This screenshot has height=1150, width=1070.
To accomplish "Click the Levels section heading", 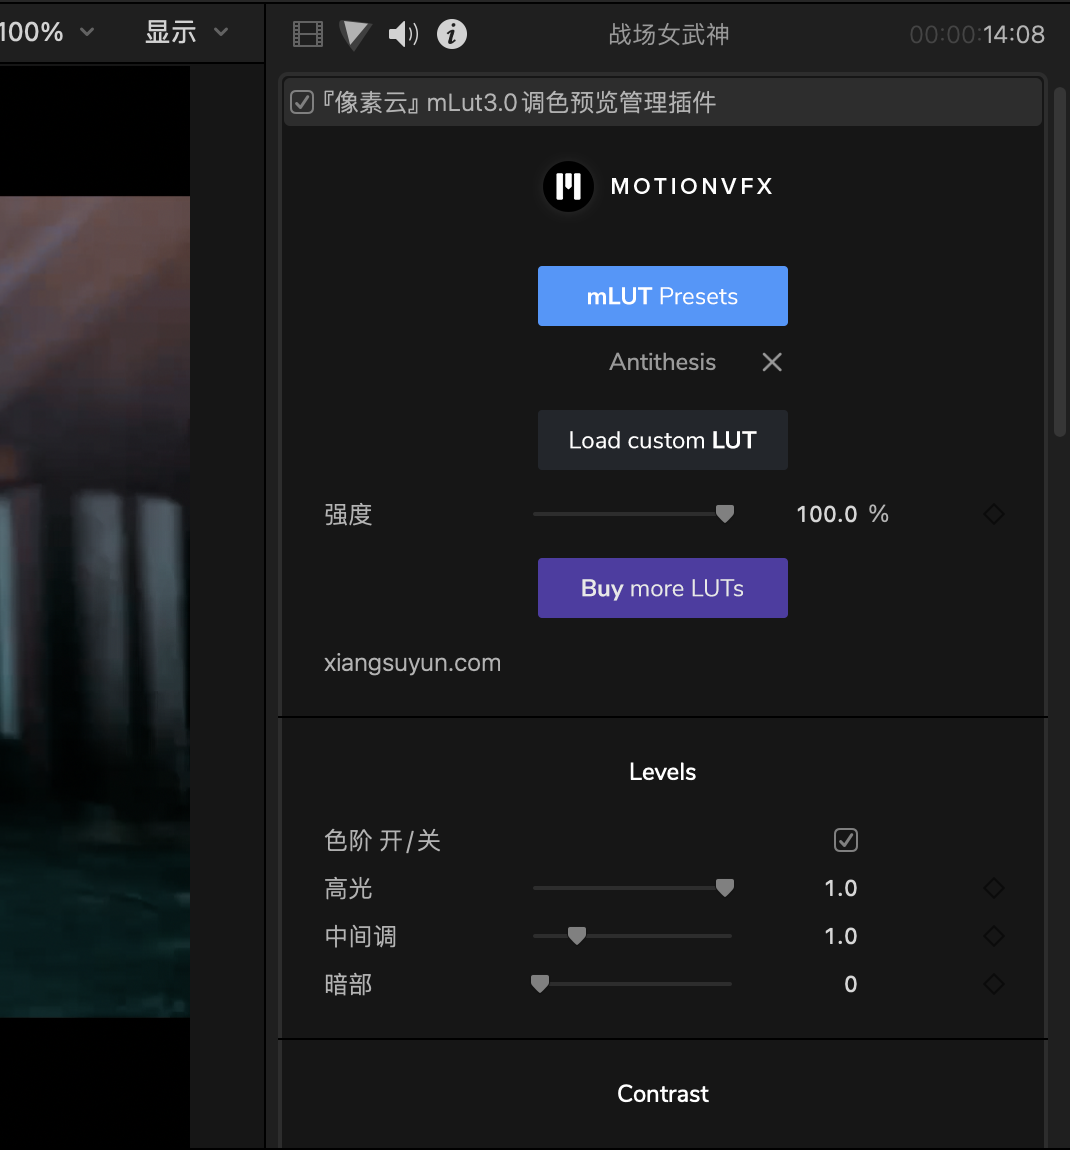I will point(662,772).
